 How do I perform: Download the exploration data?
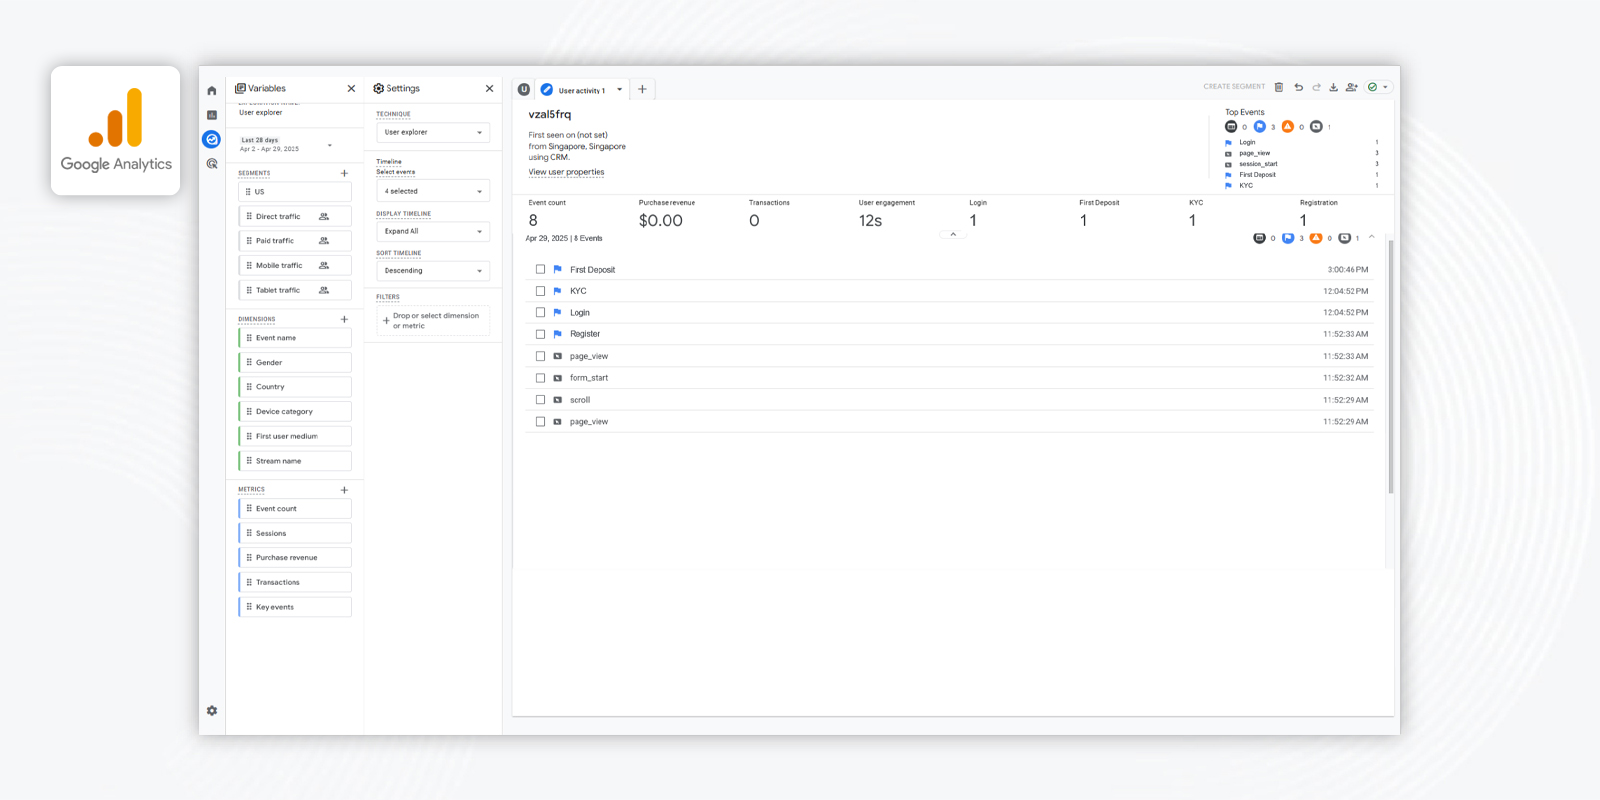tap(1333, 87)
